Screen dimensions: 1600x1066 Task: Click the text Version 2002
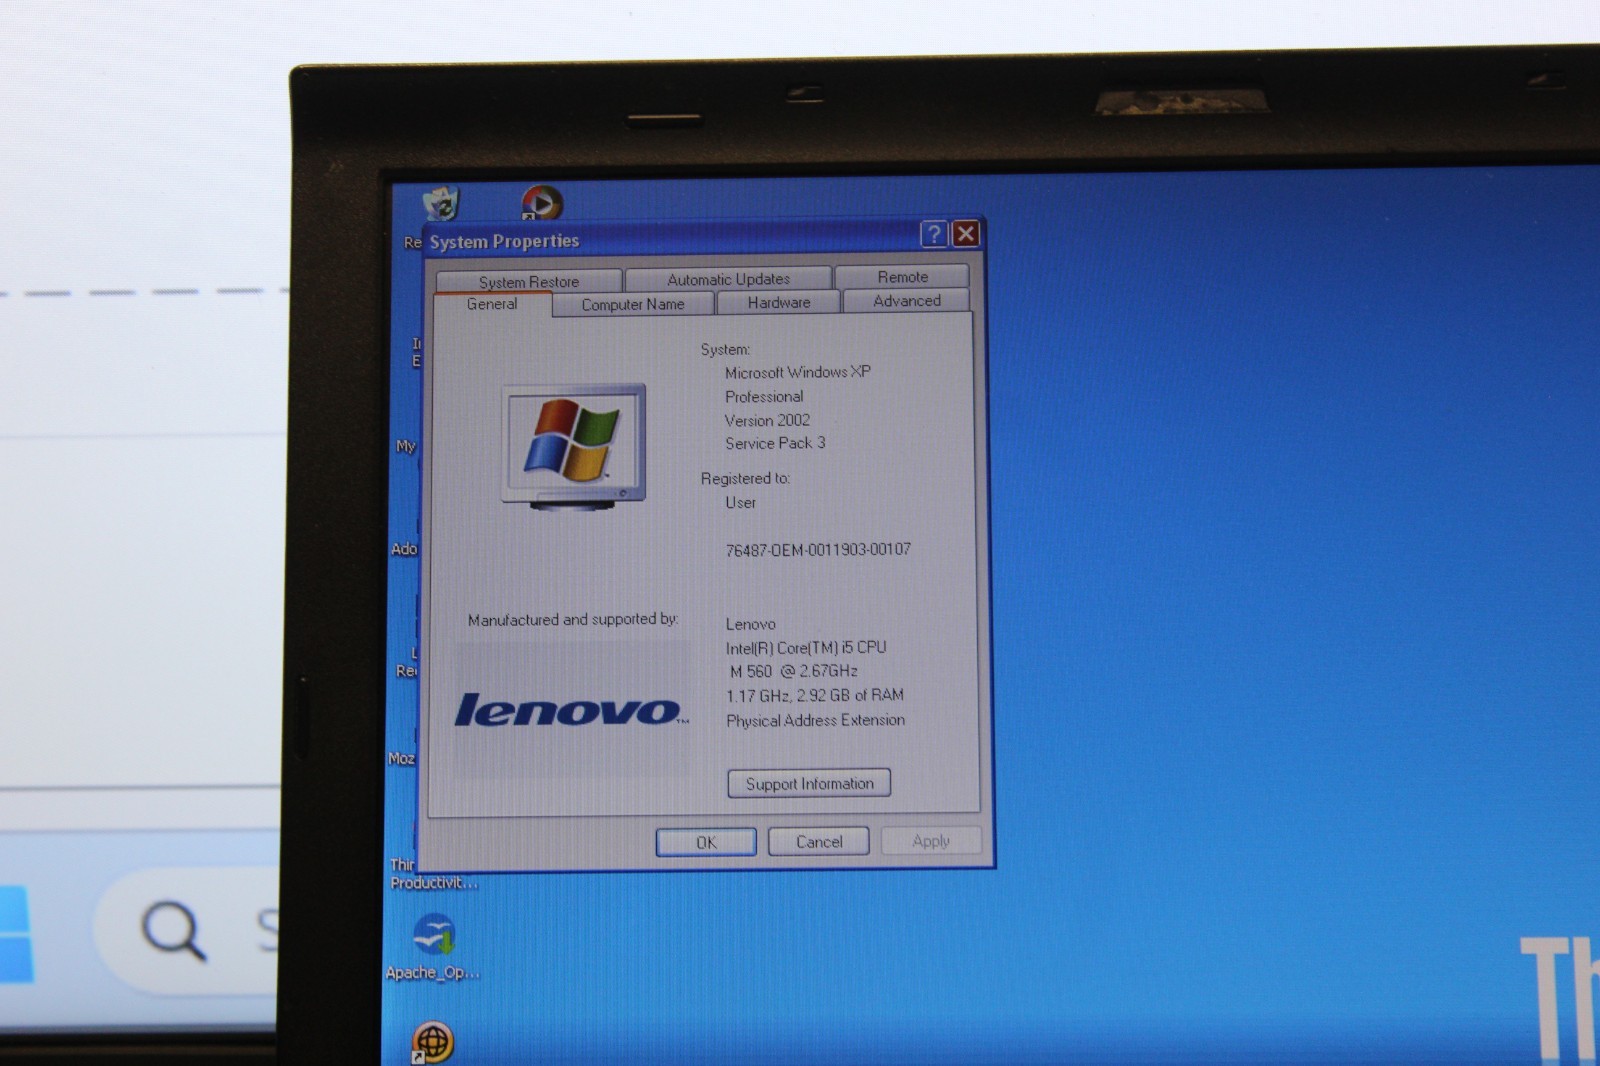767,420
